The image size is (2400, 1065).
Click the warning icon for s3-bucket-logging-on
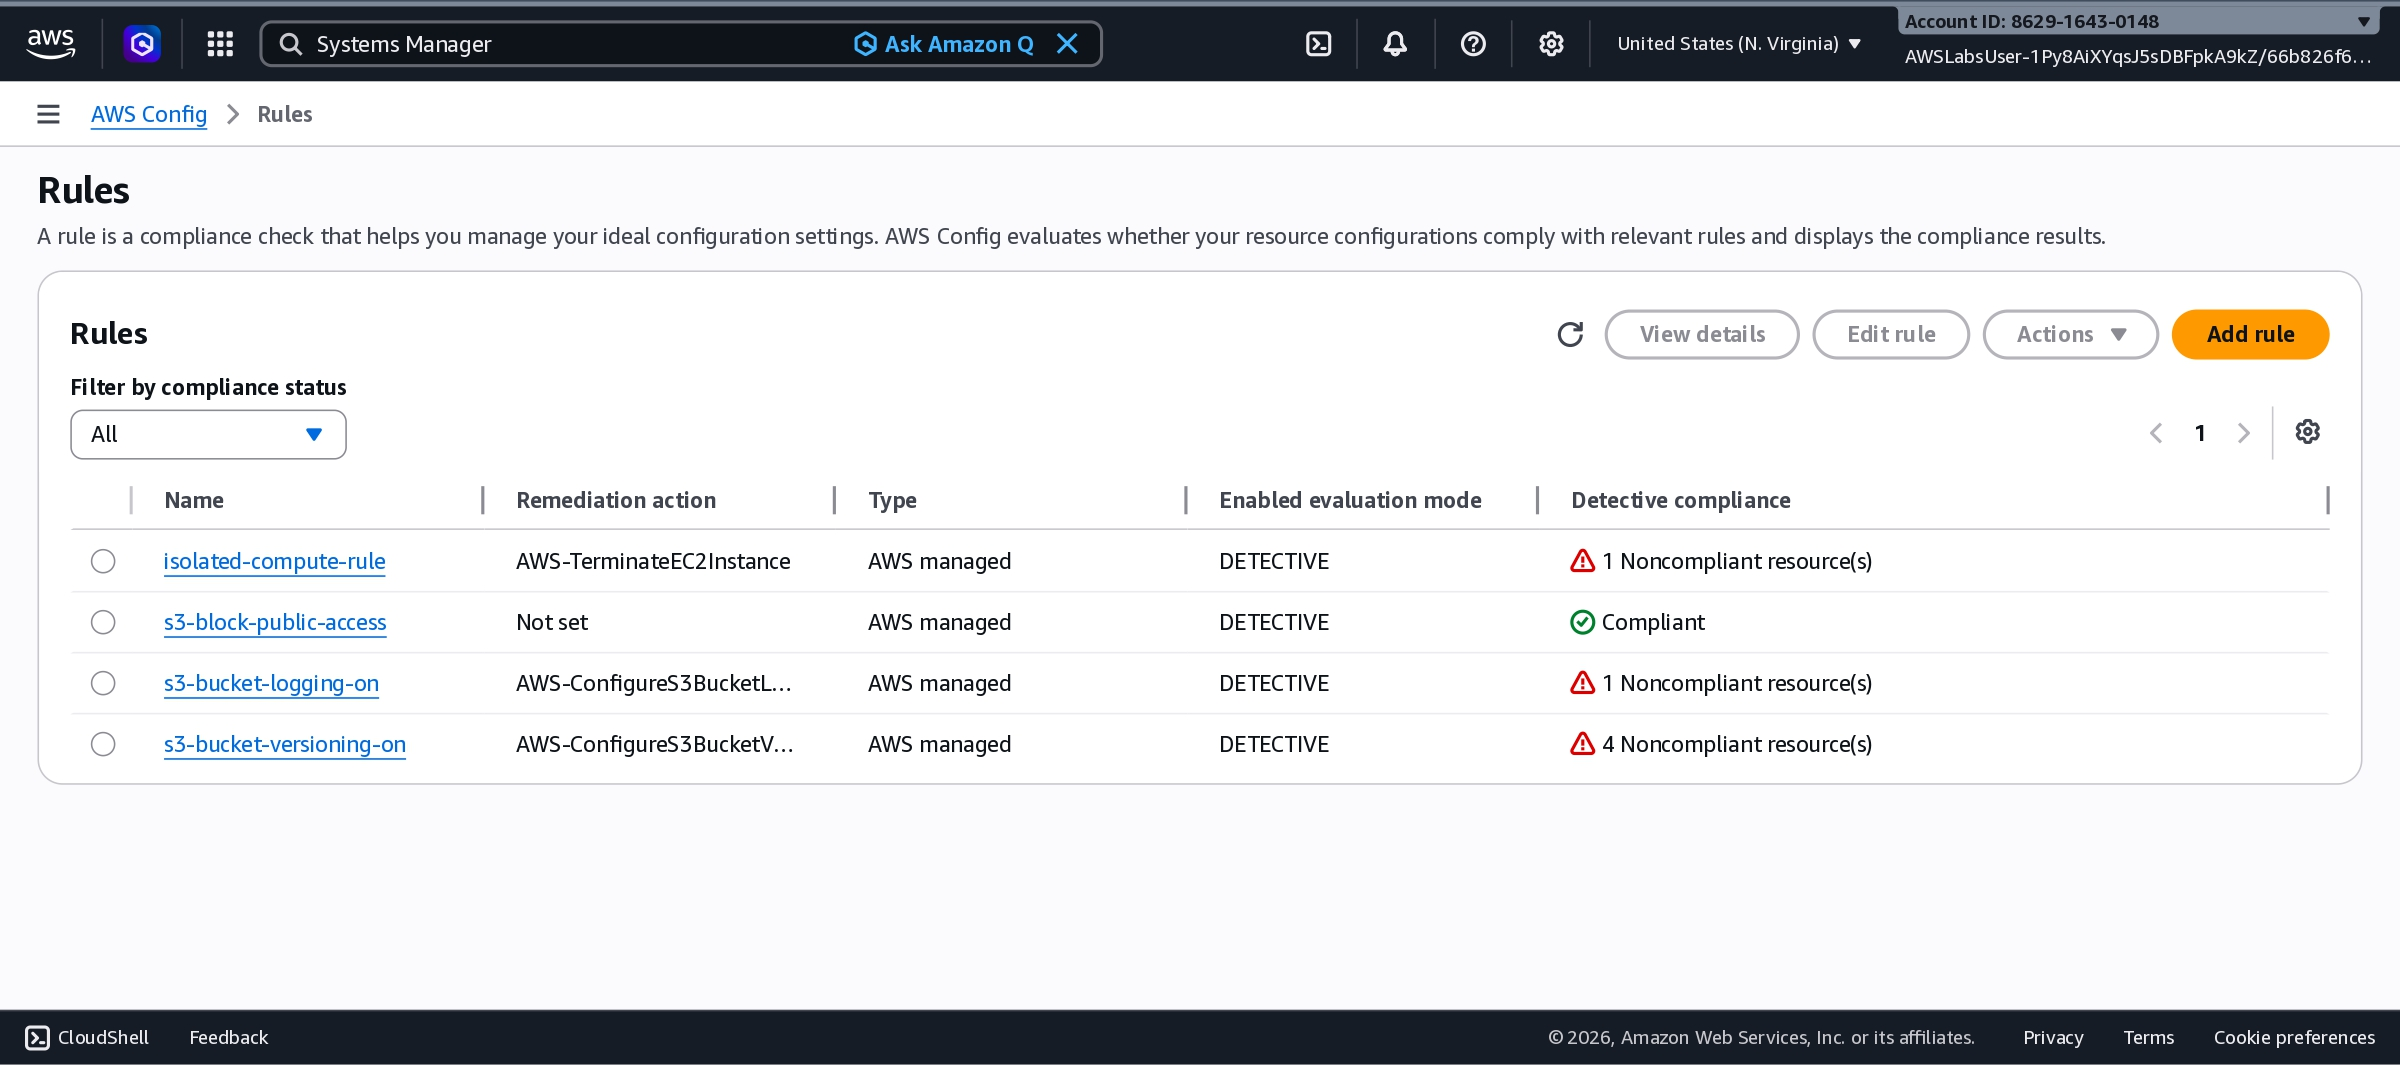pyautogui.click(x=1582, y=683)
